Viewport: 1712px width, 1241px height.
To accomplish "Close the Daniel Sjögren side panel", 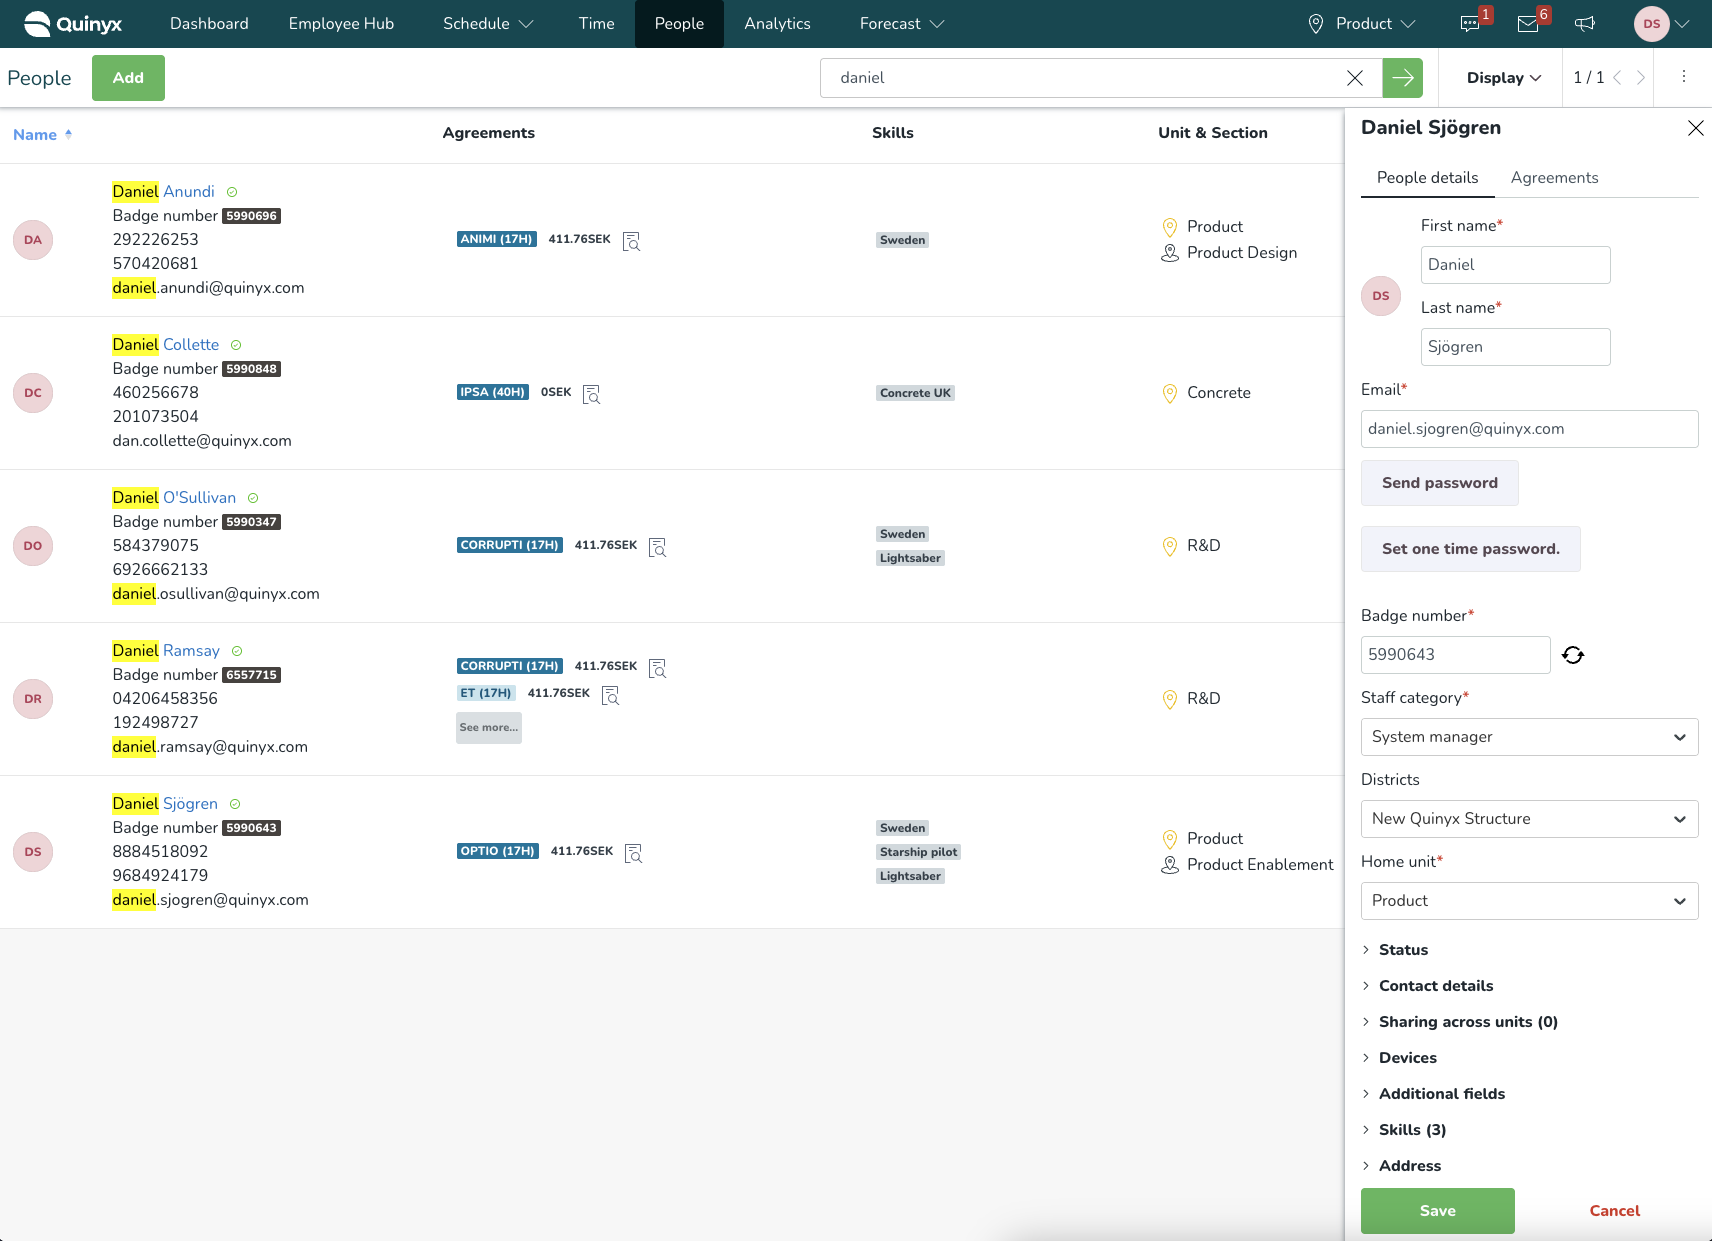I will tap(1696, 128).
